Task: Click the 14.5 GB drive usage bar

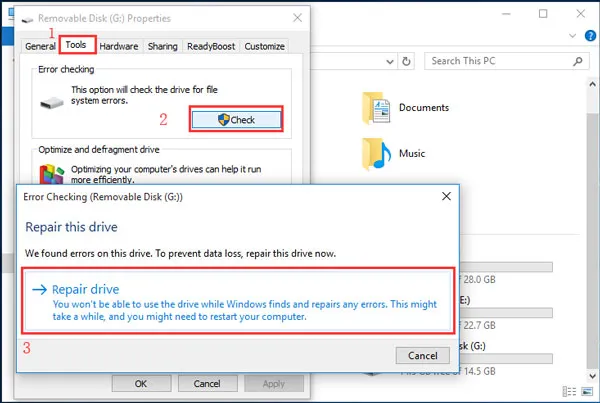Action: (507, 359)
